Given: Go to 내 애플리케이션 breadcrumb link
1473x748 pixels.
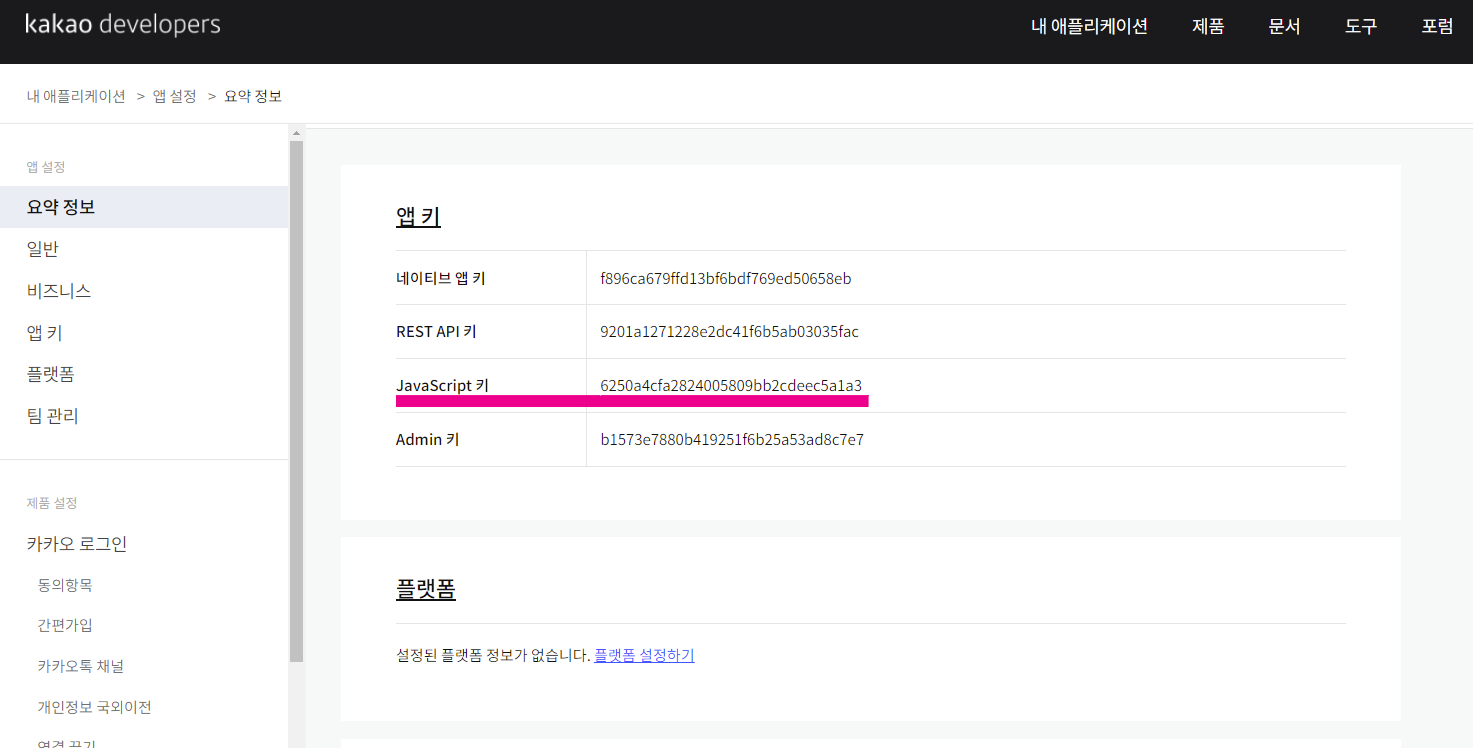Looking at the screenshot, I should (x=76, y=96).
